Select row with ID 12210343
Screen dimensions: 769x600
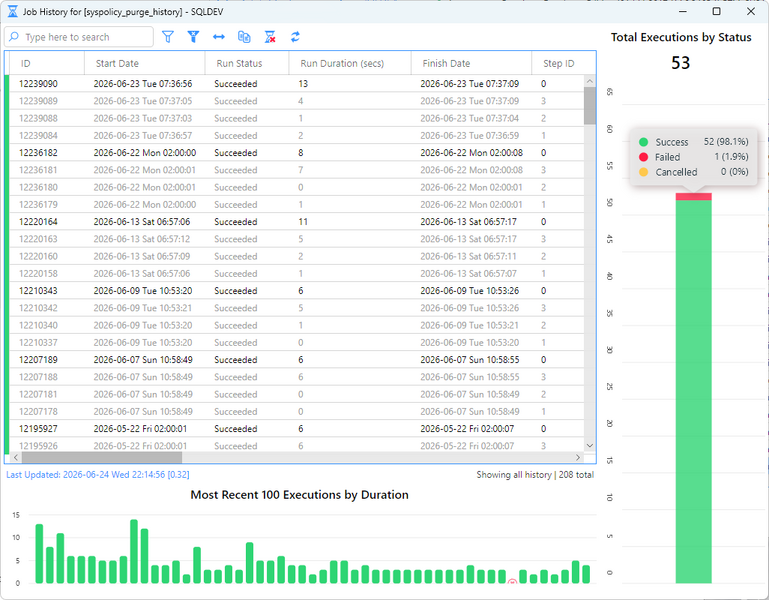click(x=297, y=291)
